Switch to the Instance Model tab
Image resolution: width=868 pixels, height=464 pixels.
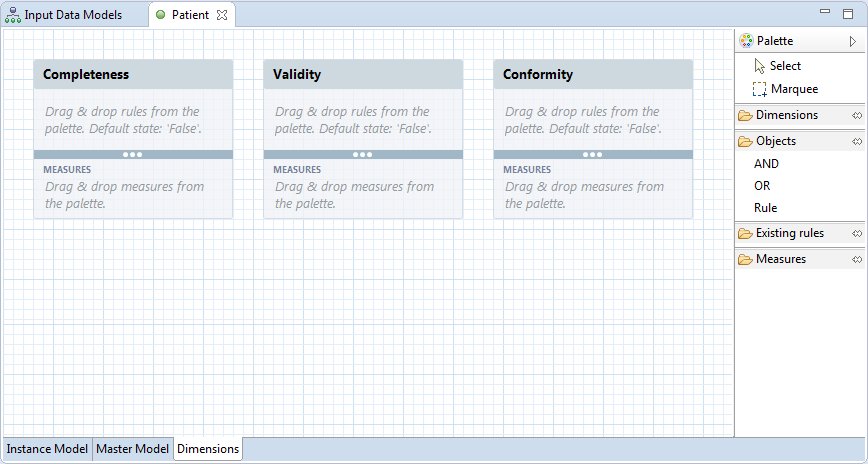click(x=47, y=448)
